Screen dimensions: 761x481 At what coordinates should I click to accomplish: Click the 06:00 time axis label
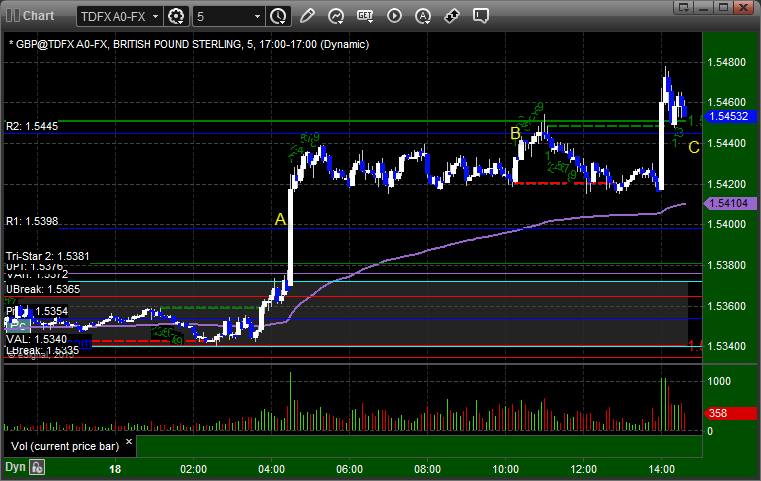(x=349, y=469)
